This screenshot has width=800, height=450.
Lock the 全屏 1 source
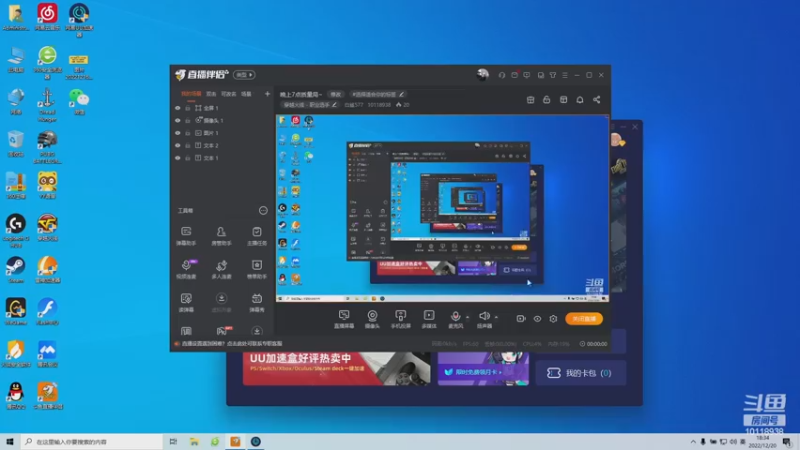[x=188, y=108]
